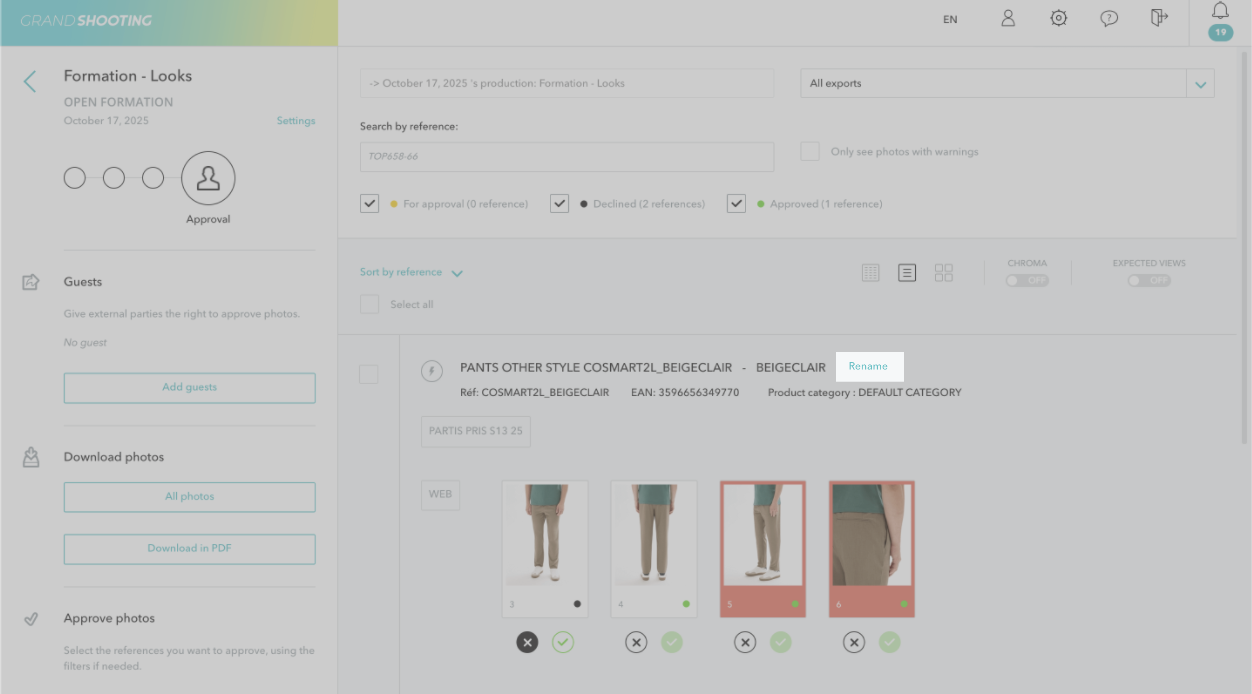The image size is (1252, 694).
Task: Select the second workflow step circle
Action: click(114, 178)
